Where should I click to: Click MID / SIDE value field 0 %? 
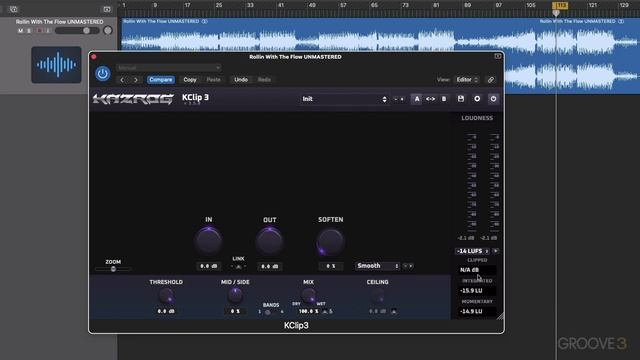(235, 311)
